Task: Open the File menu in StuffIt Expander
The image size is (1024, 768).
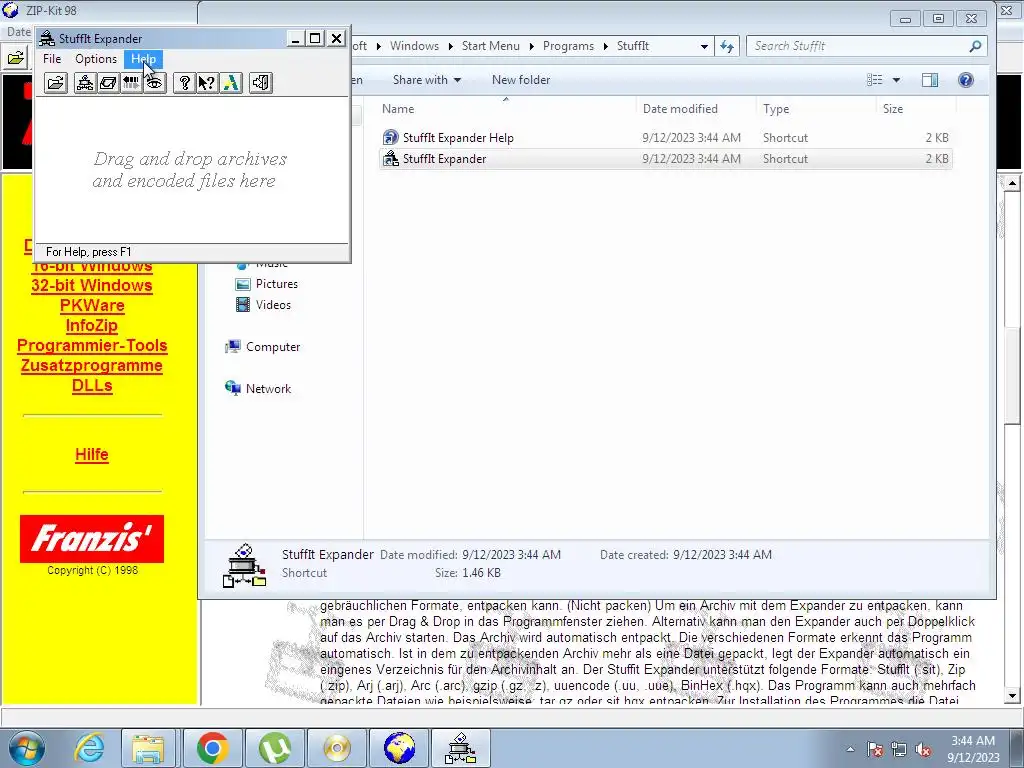Action: (52, 59)
